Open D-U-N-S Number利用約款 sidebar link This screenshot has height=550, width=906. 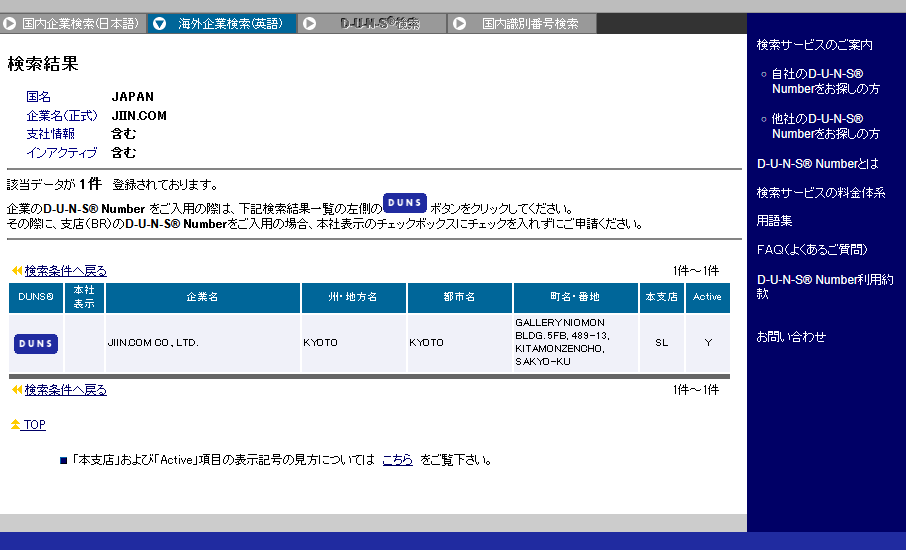pyautogui.click(x=825, y=287)
